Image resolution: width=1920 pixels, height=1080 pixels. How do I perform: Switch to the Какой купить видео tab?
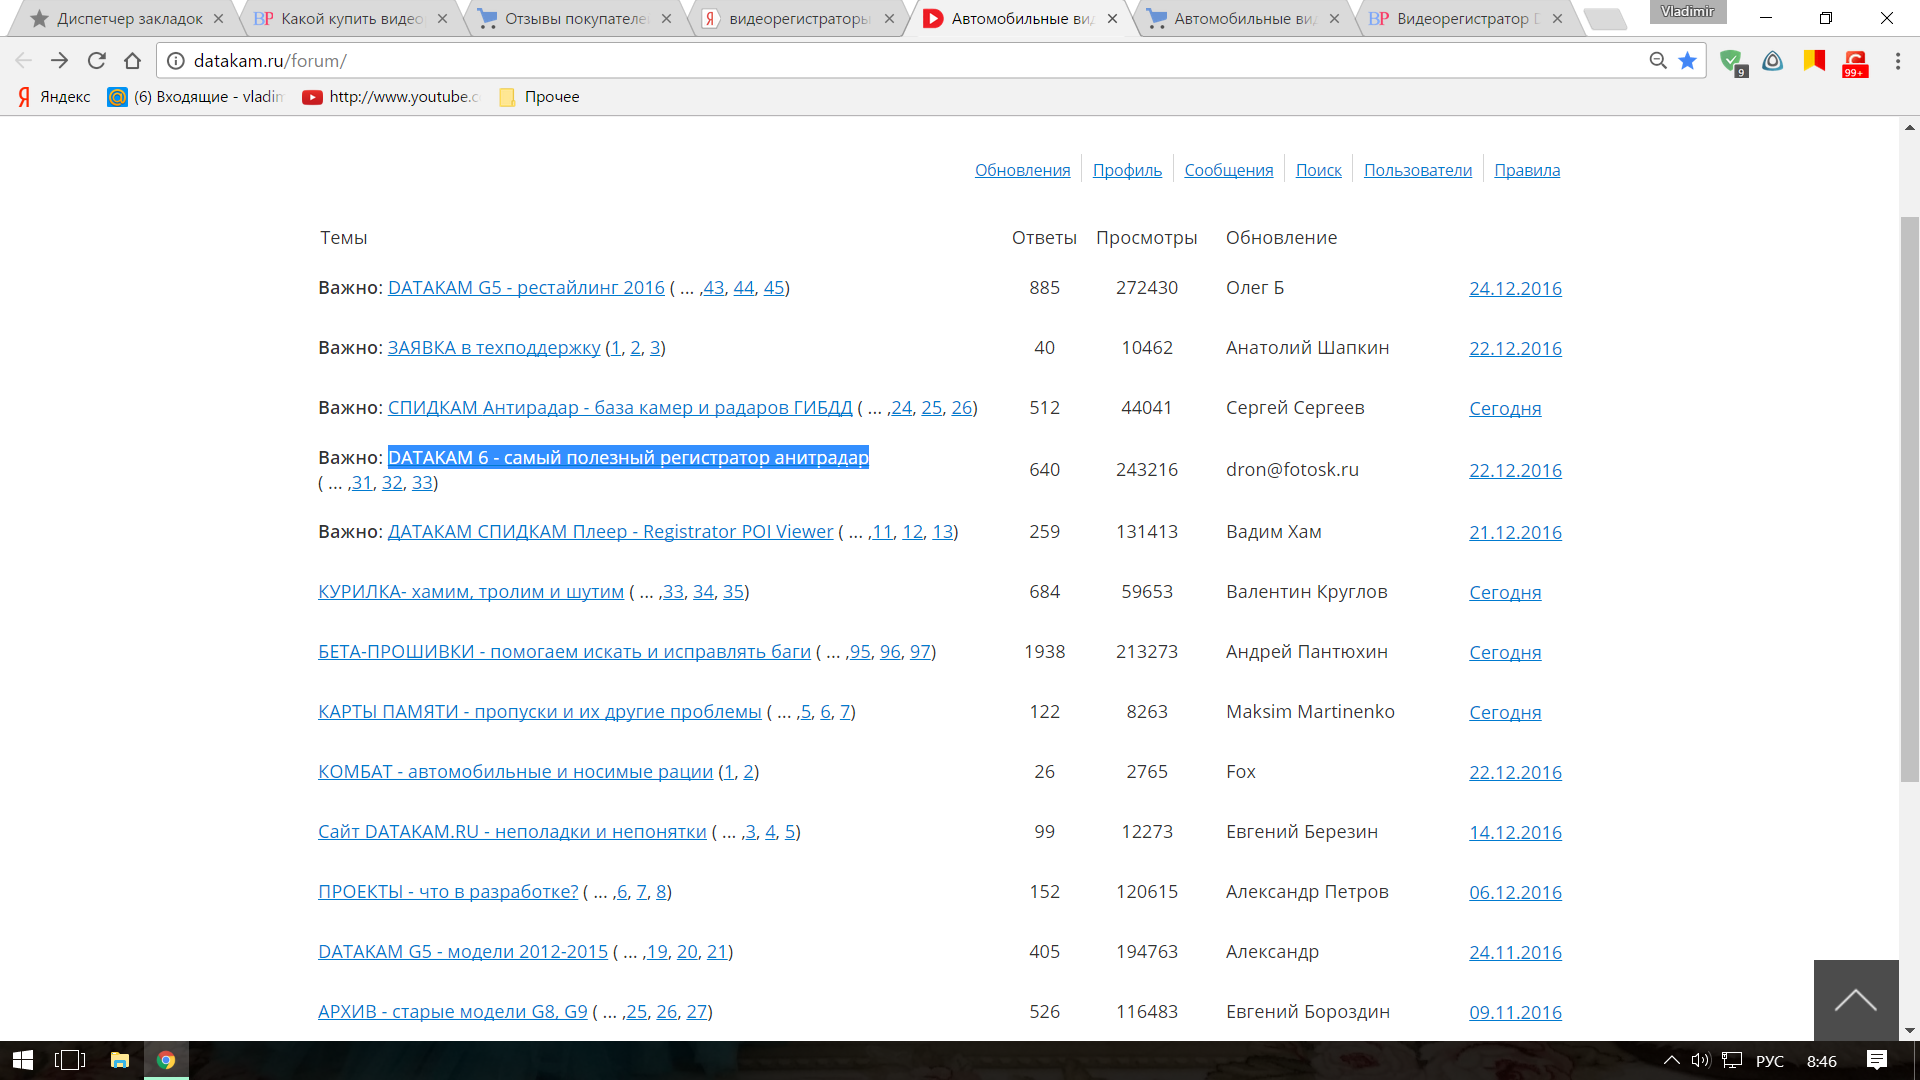(350, 18)
